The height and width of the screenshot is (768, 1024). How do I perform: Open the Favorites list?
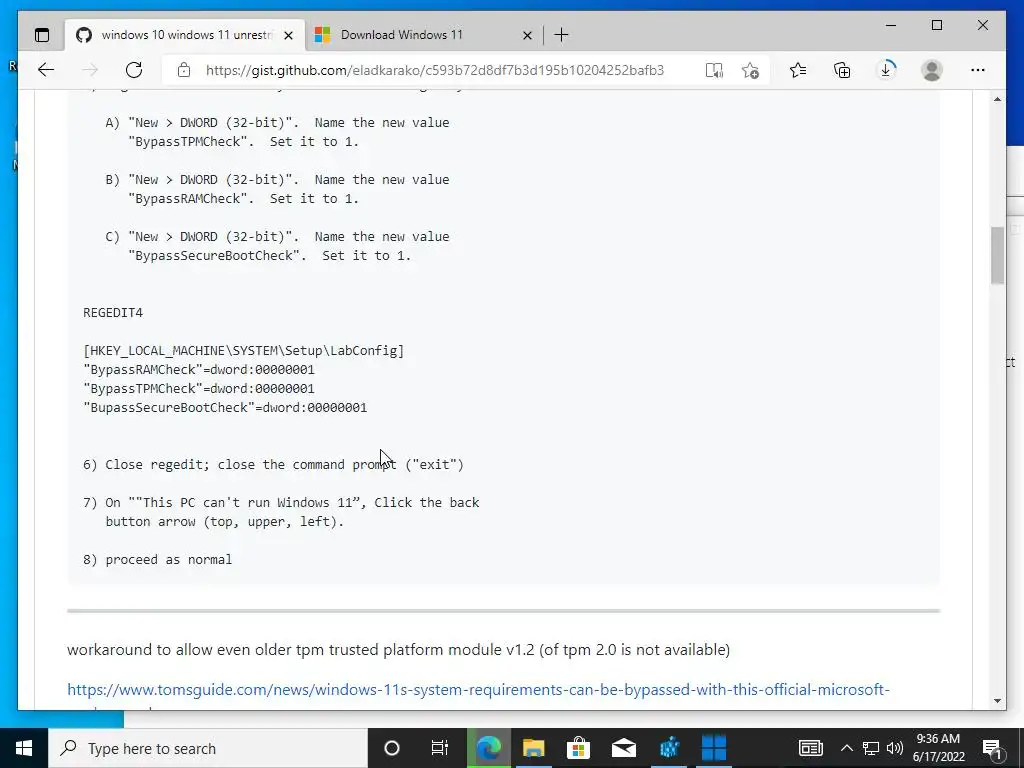coord(797,70)
